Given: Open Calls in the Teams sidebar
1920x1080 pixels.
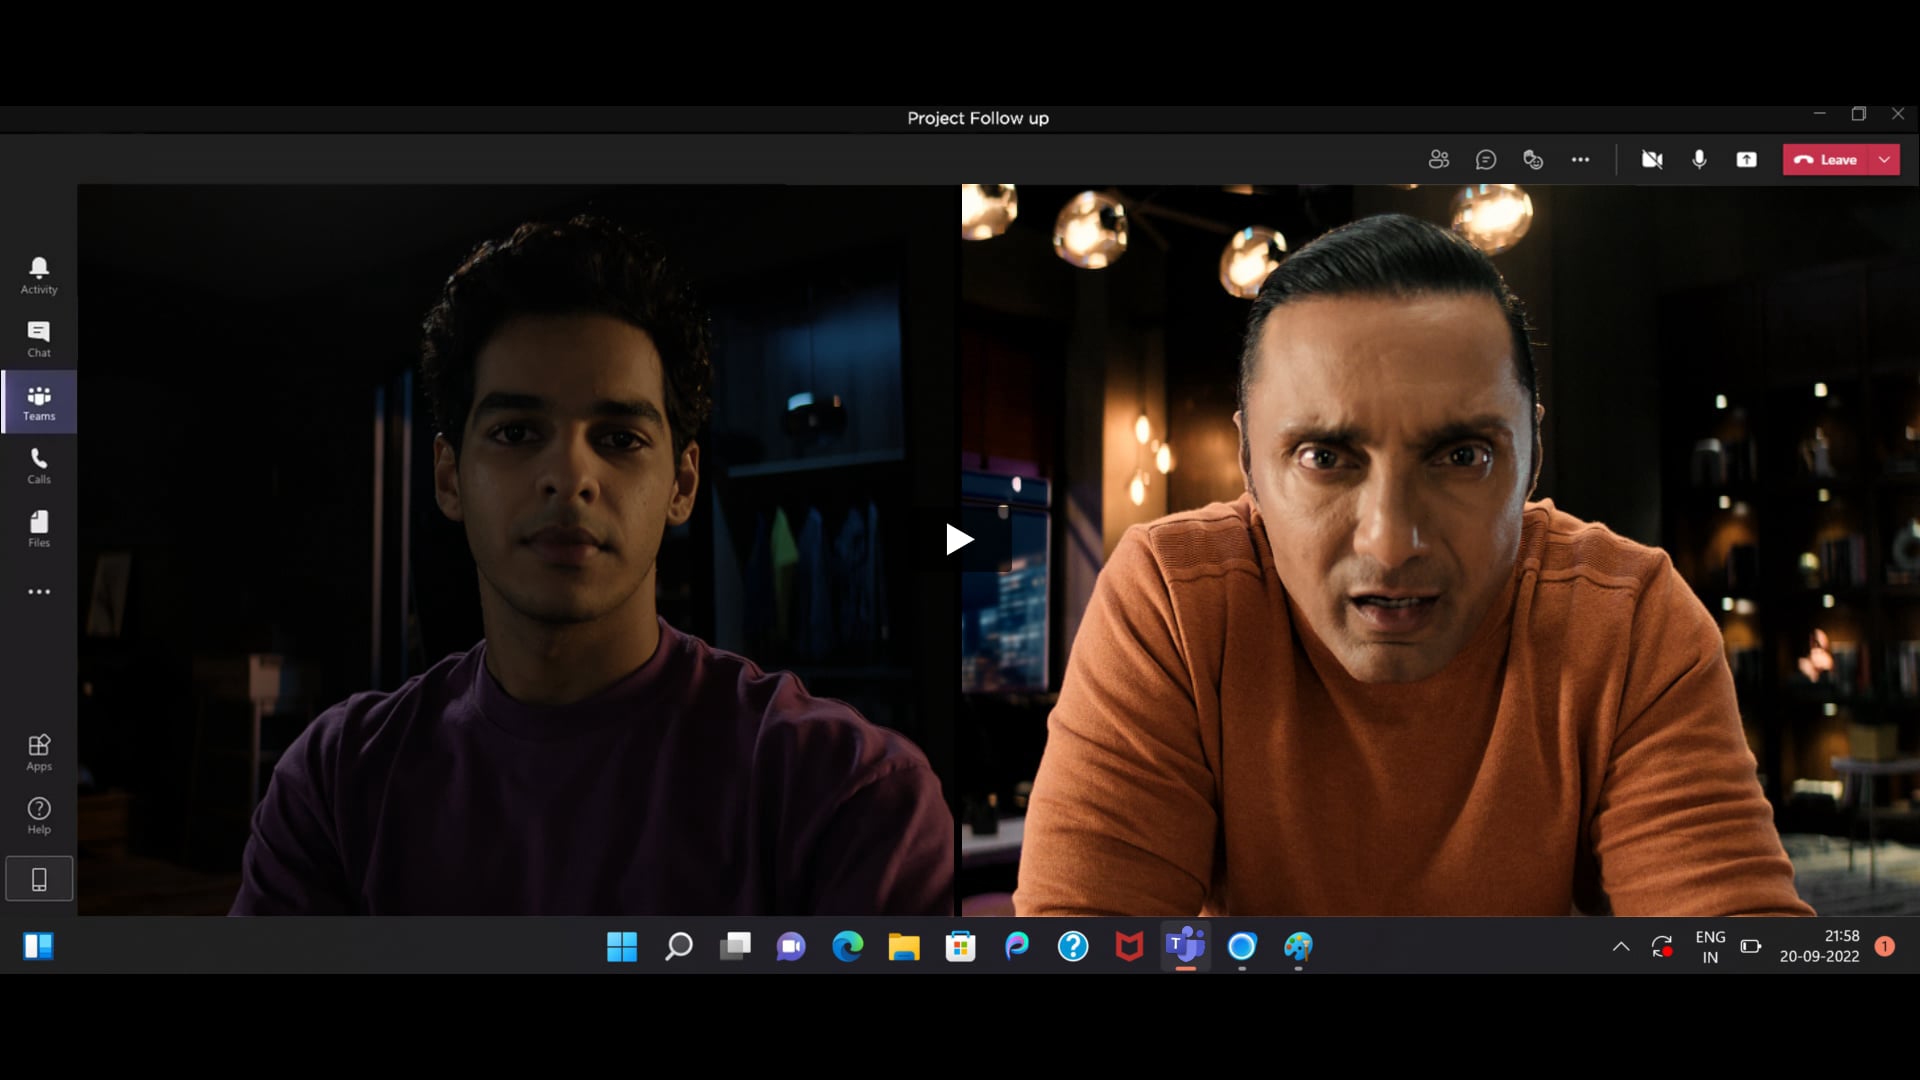Looking at the screenshot, I should pyautogui.click(x=39, y=466).
